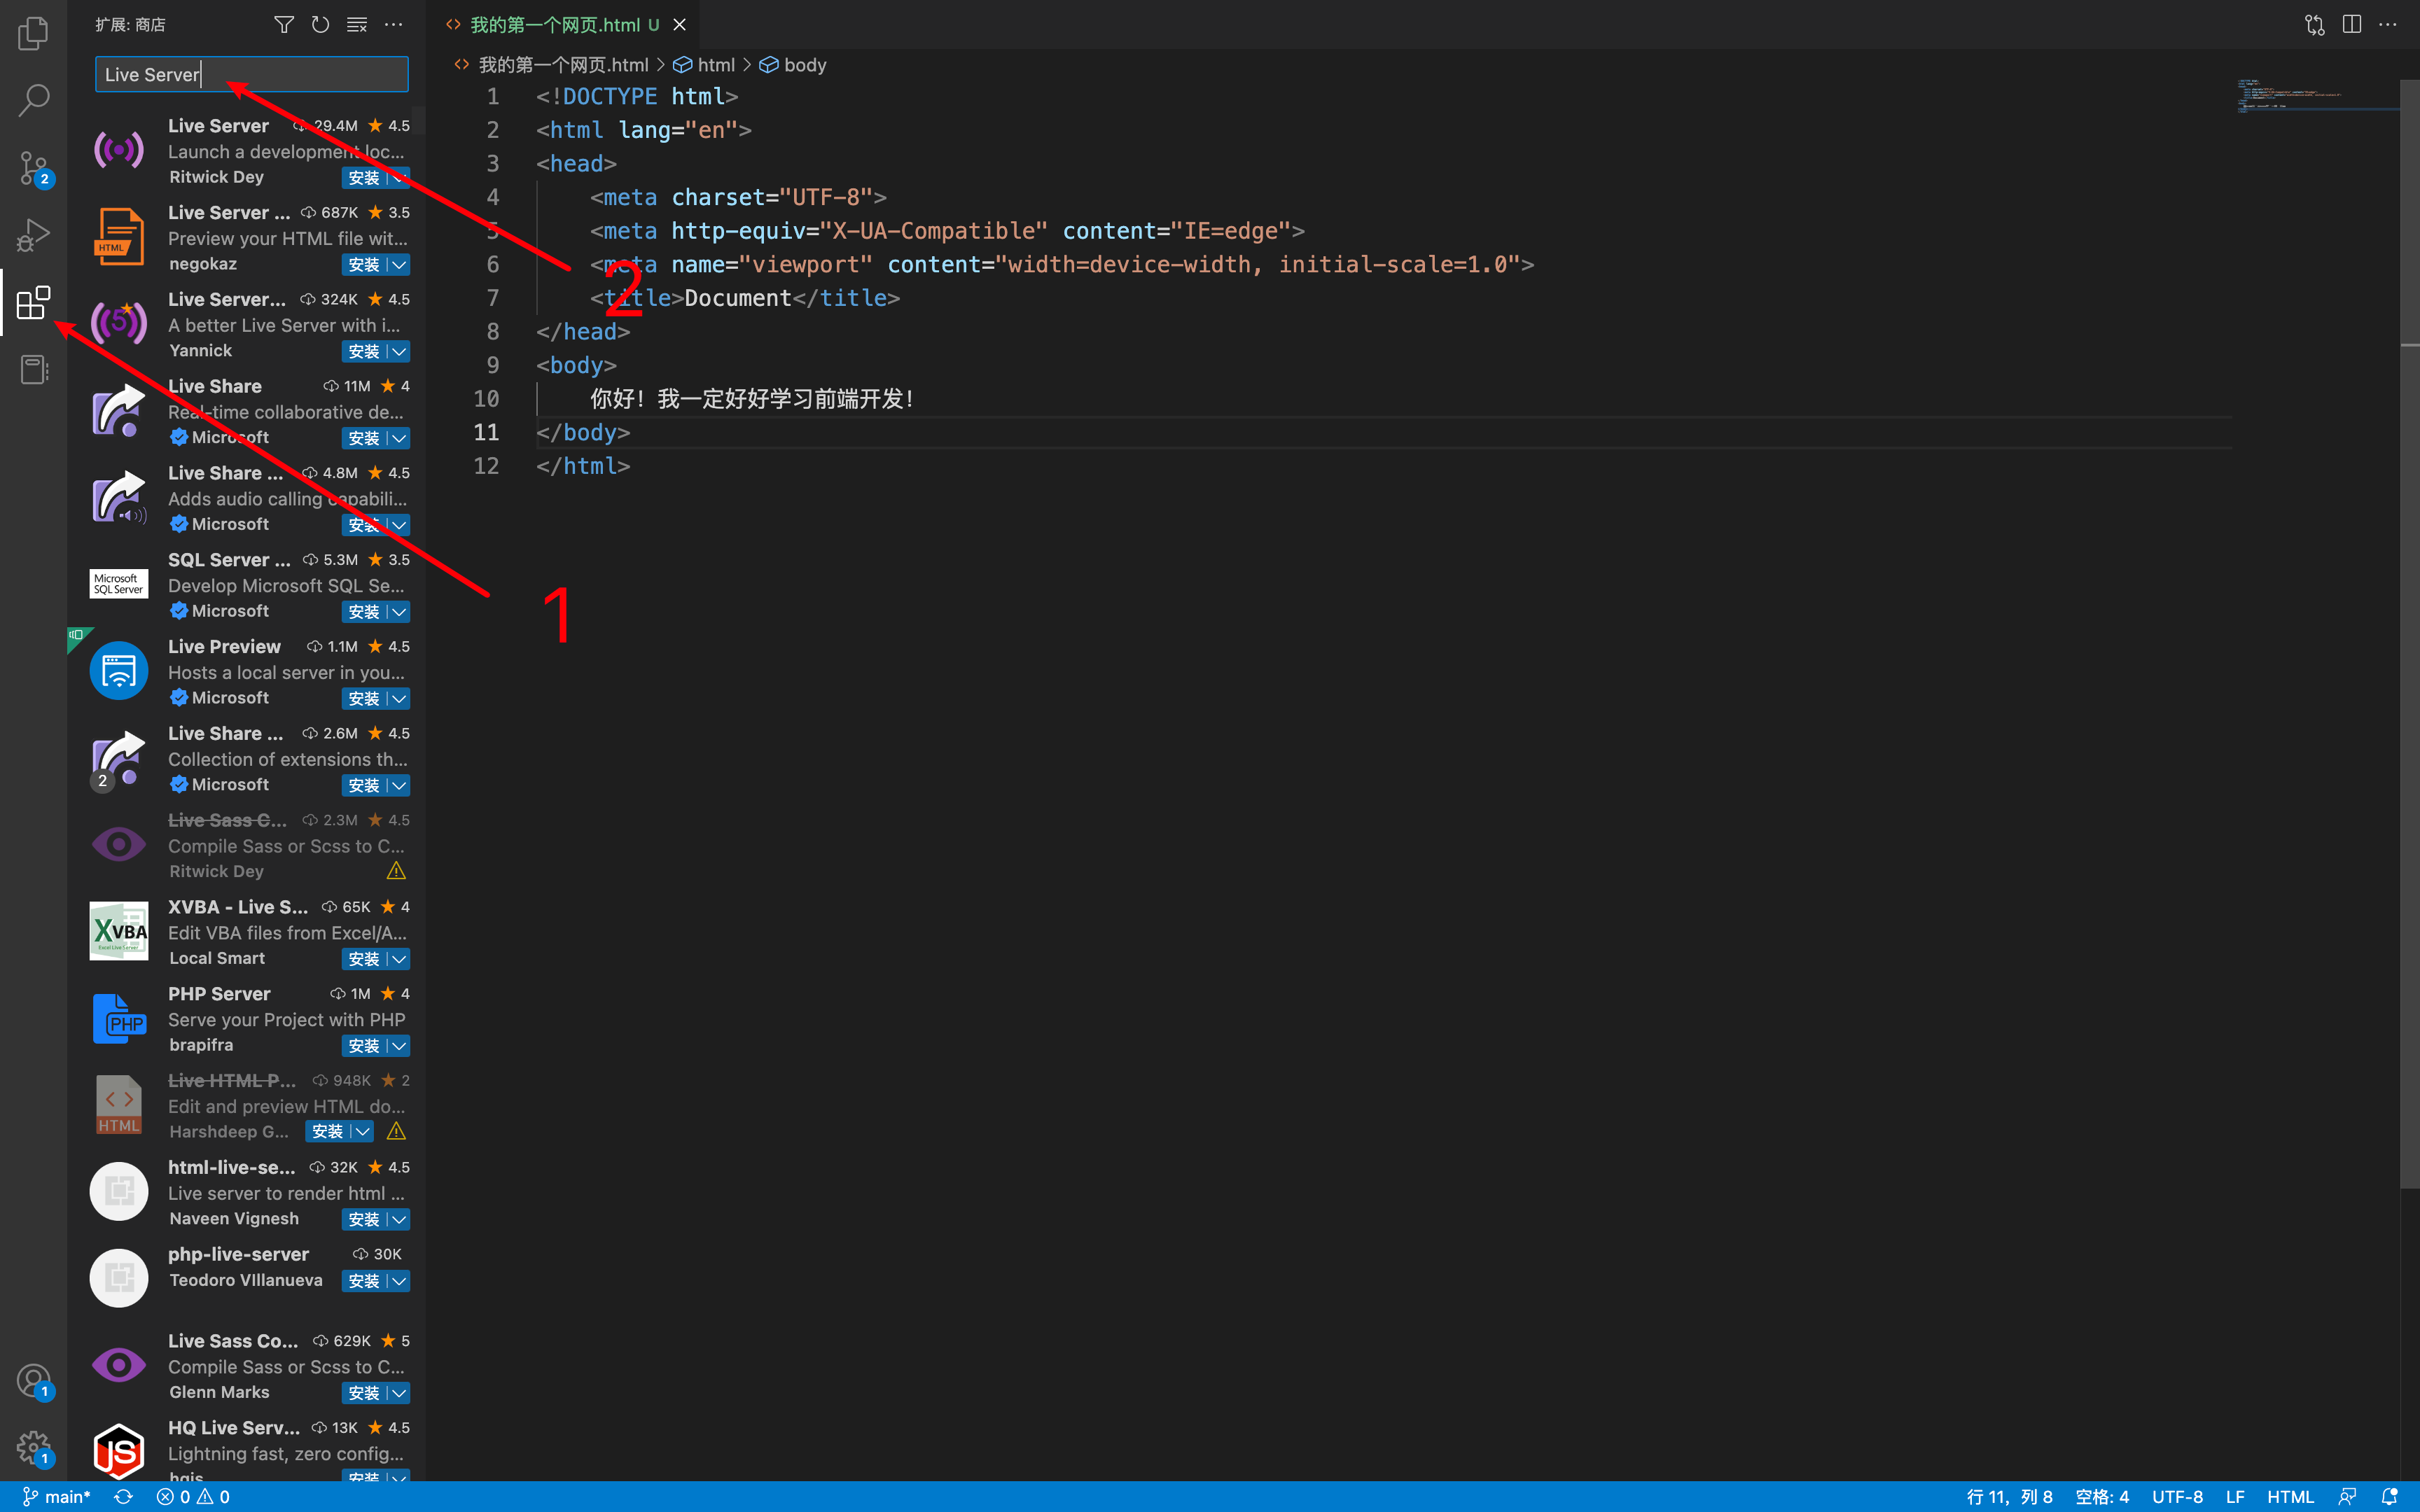Open the Search view in activity bar
This screenshot has width=2420, height=1512.
click(x=33, y=100)
